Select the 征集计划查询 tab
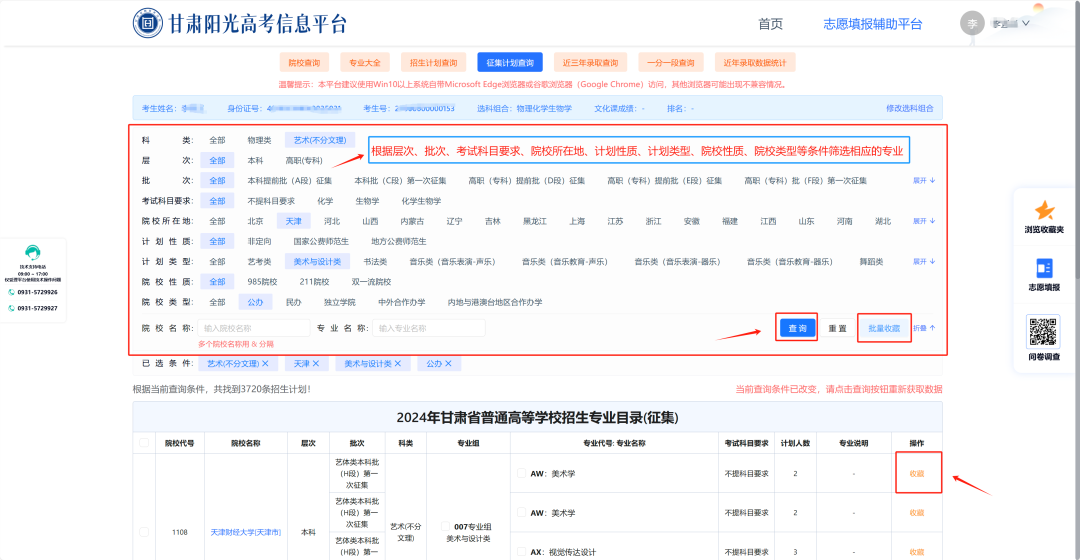 (510, 63)
